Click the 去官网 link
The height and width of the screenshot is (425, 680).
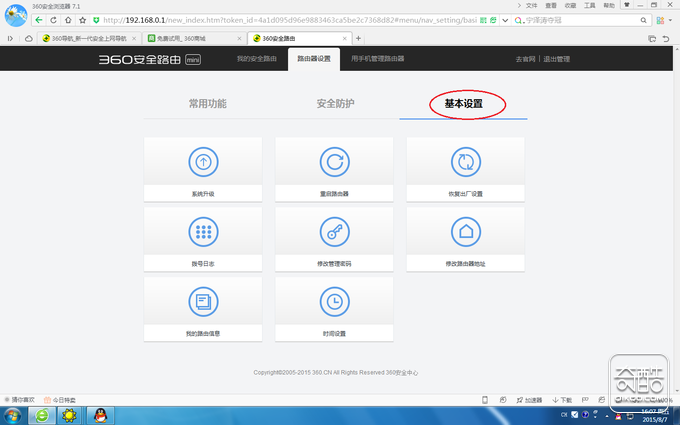pyautogui.click(x=525, y=59)
